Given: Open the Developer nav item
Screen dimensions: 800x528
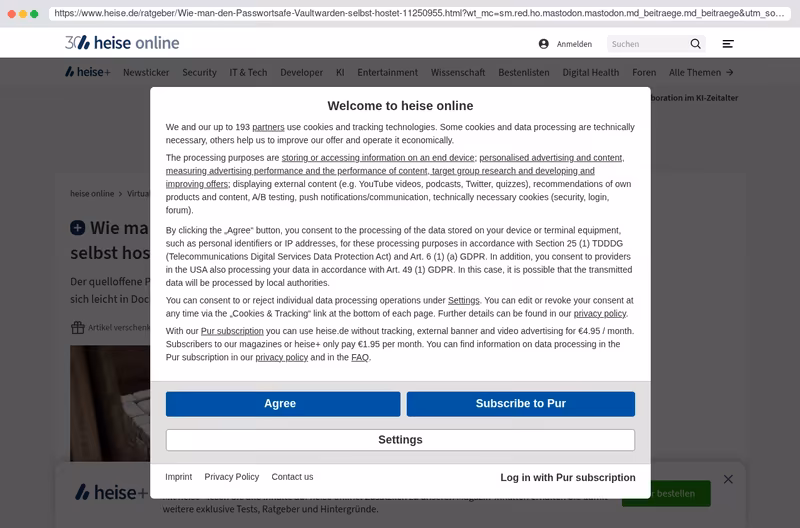Looking at the screenshot, I should pos(302,72).
